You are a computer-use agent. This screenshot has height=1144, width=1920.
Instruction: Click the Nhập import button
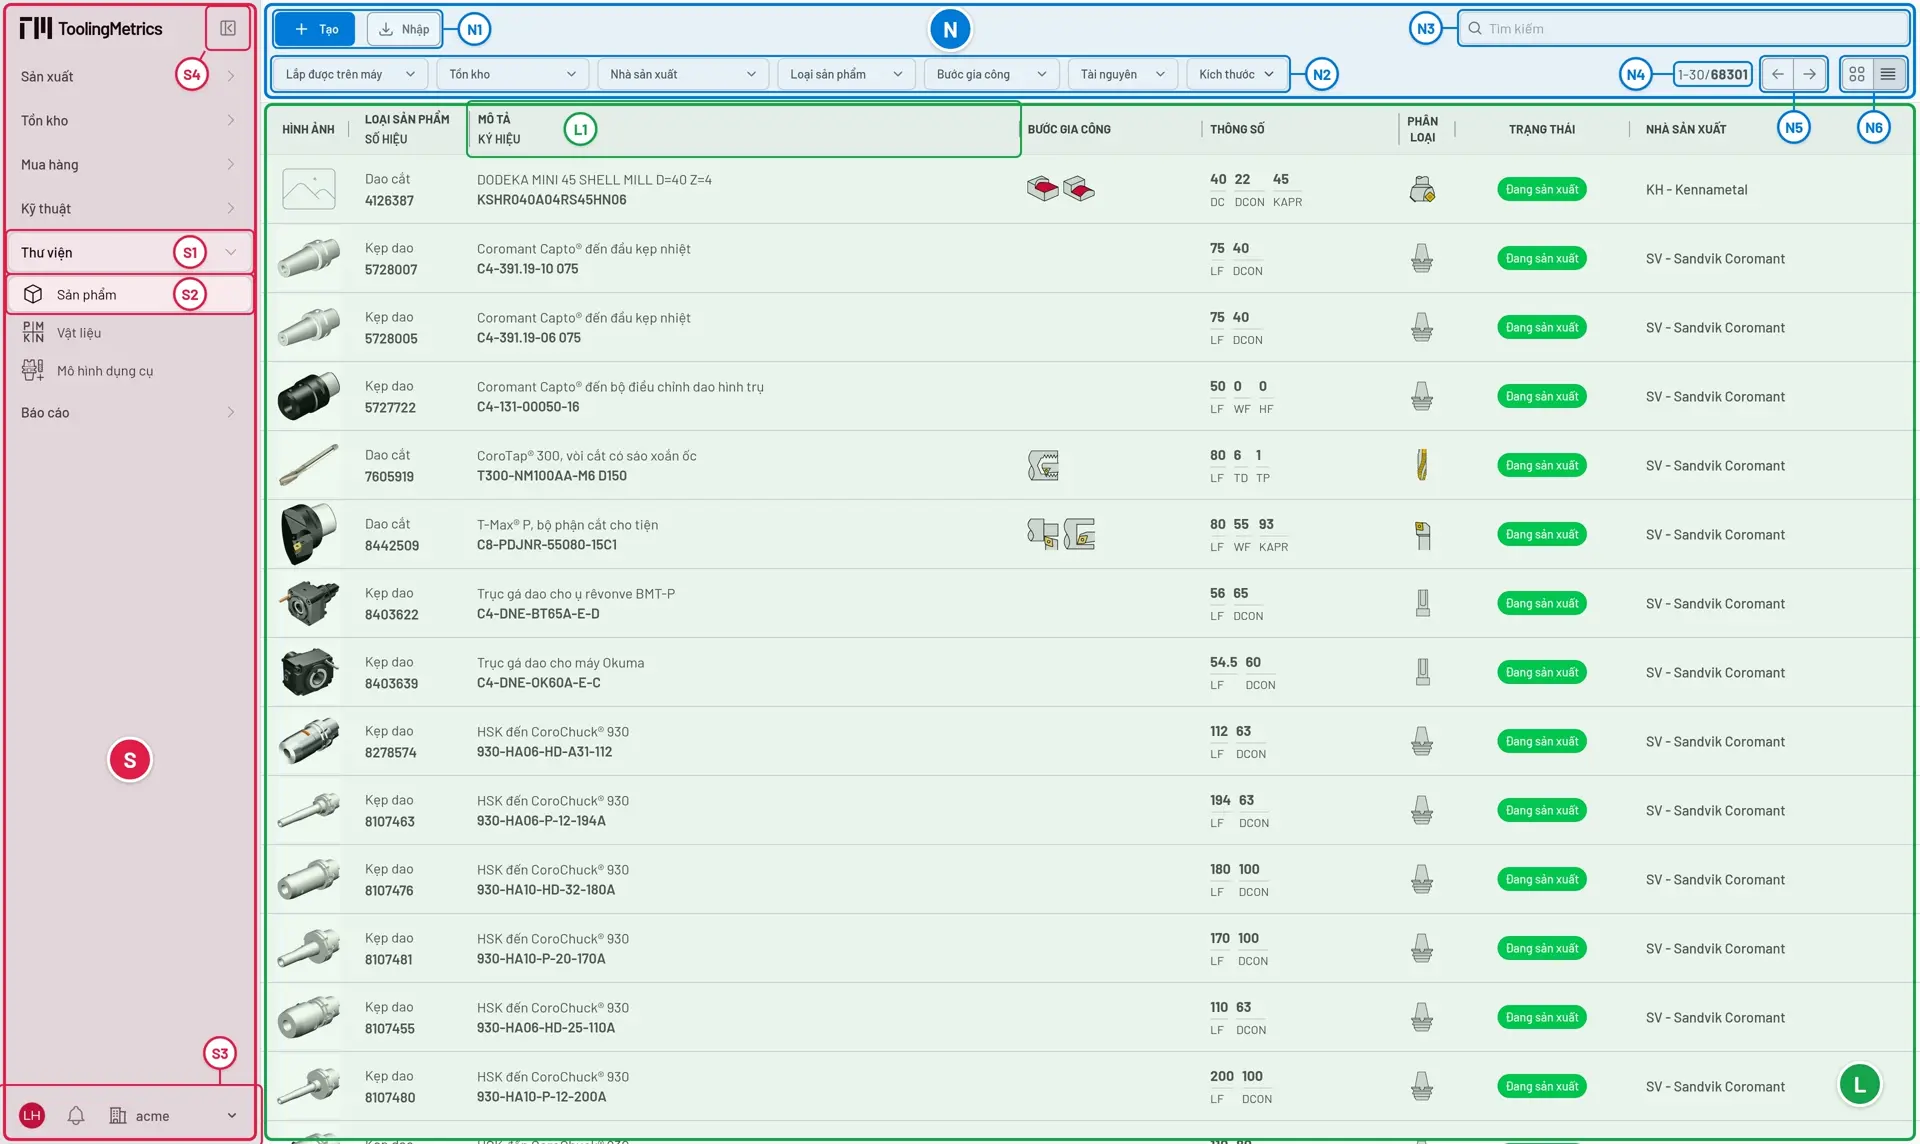[404, 29]
